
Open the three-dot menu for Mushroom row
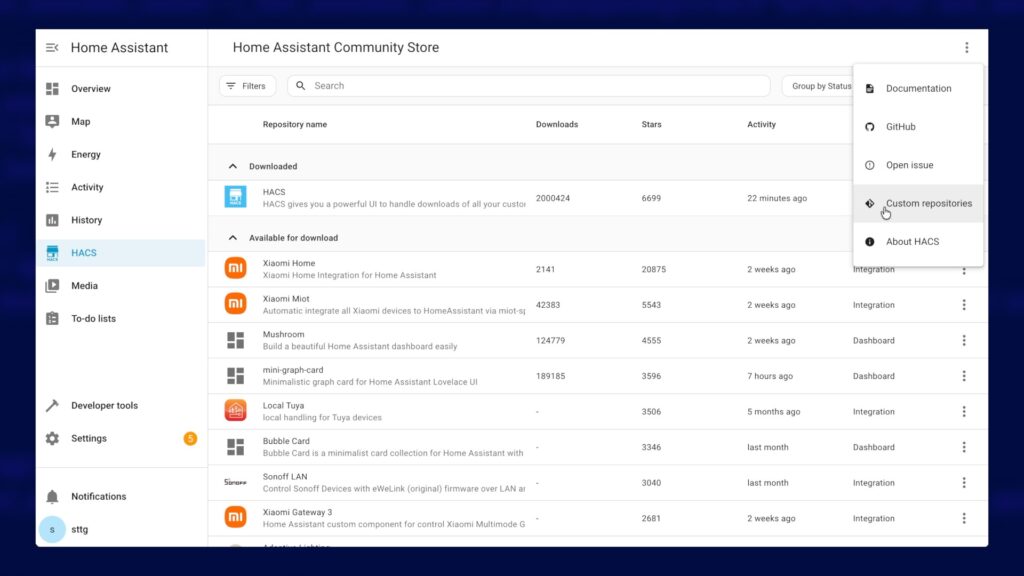point(964,341)
